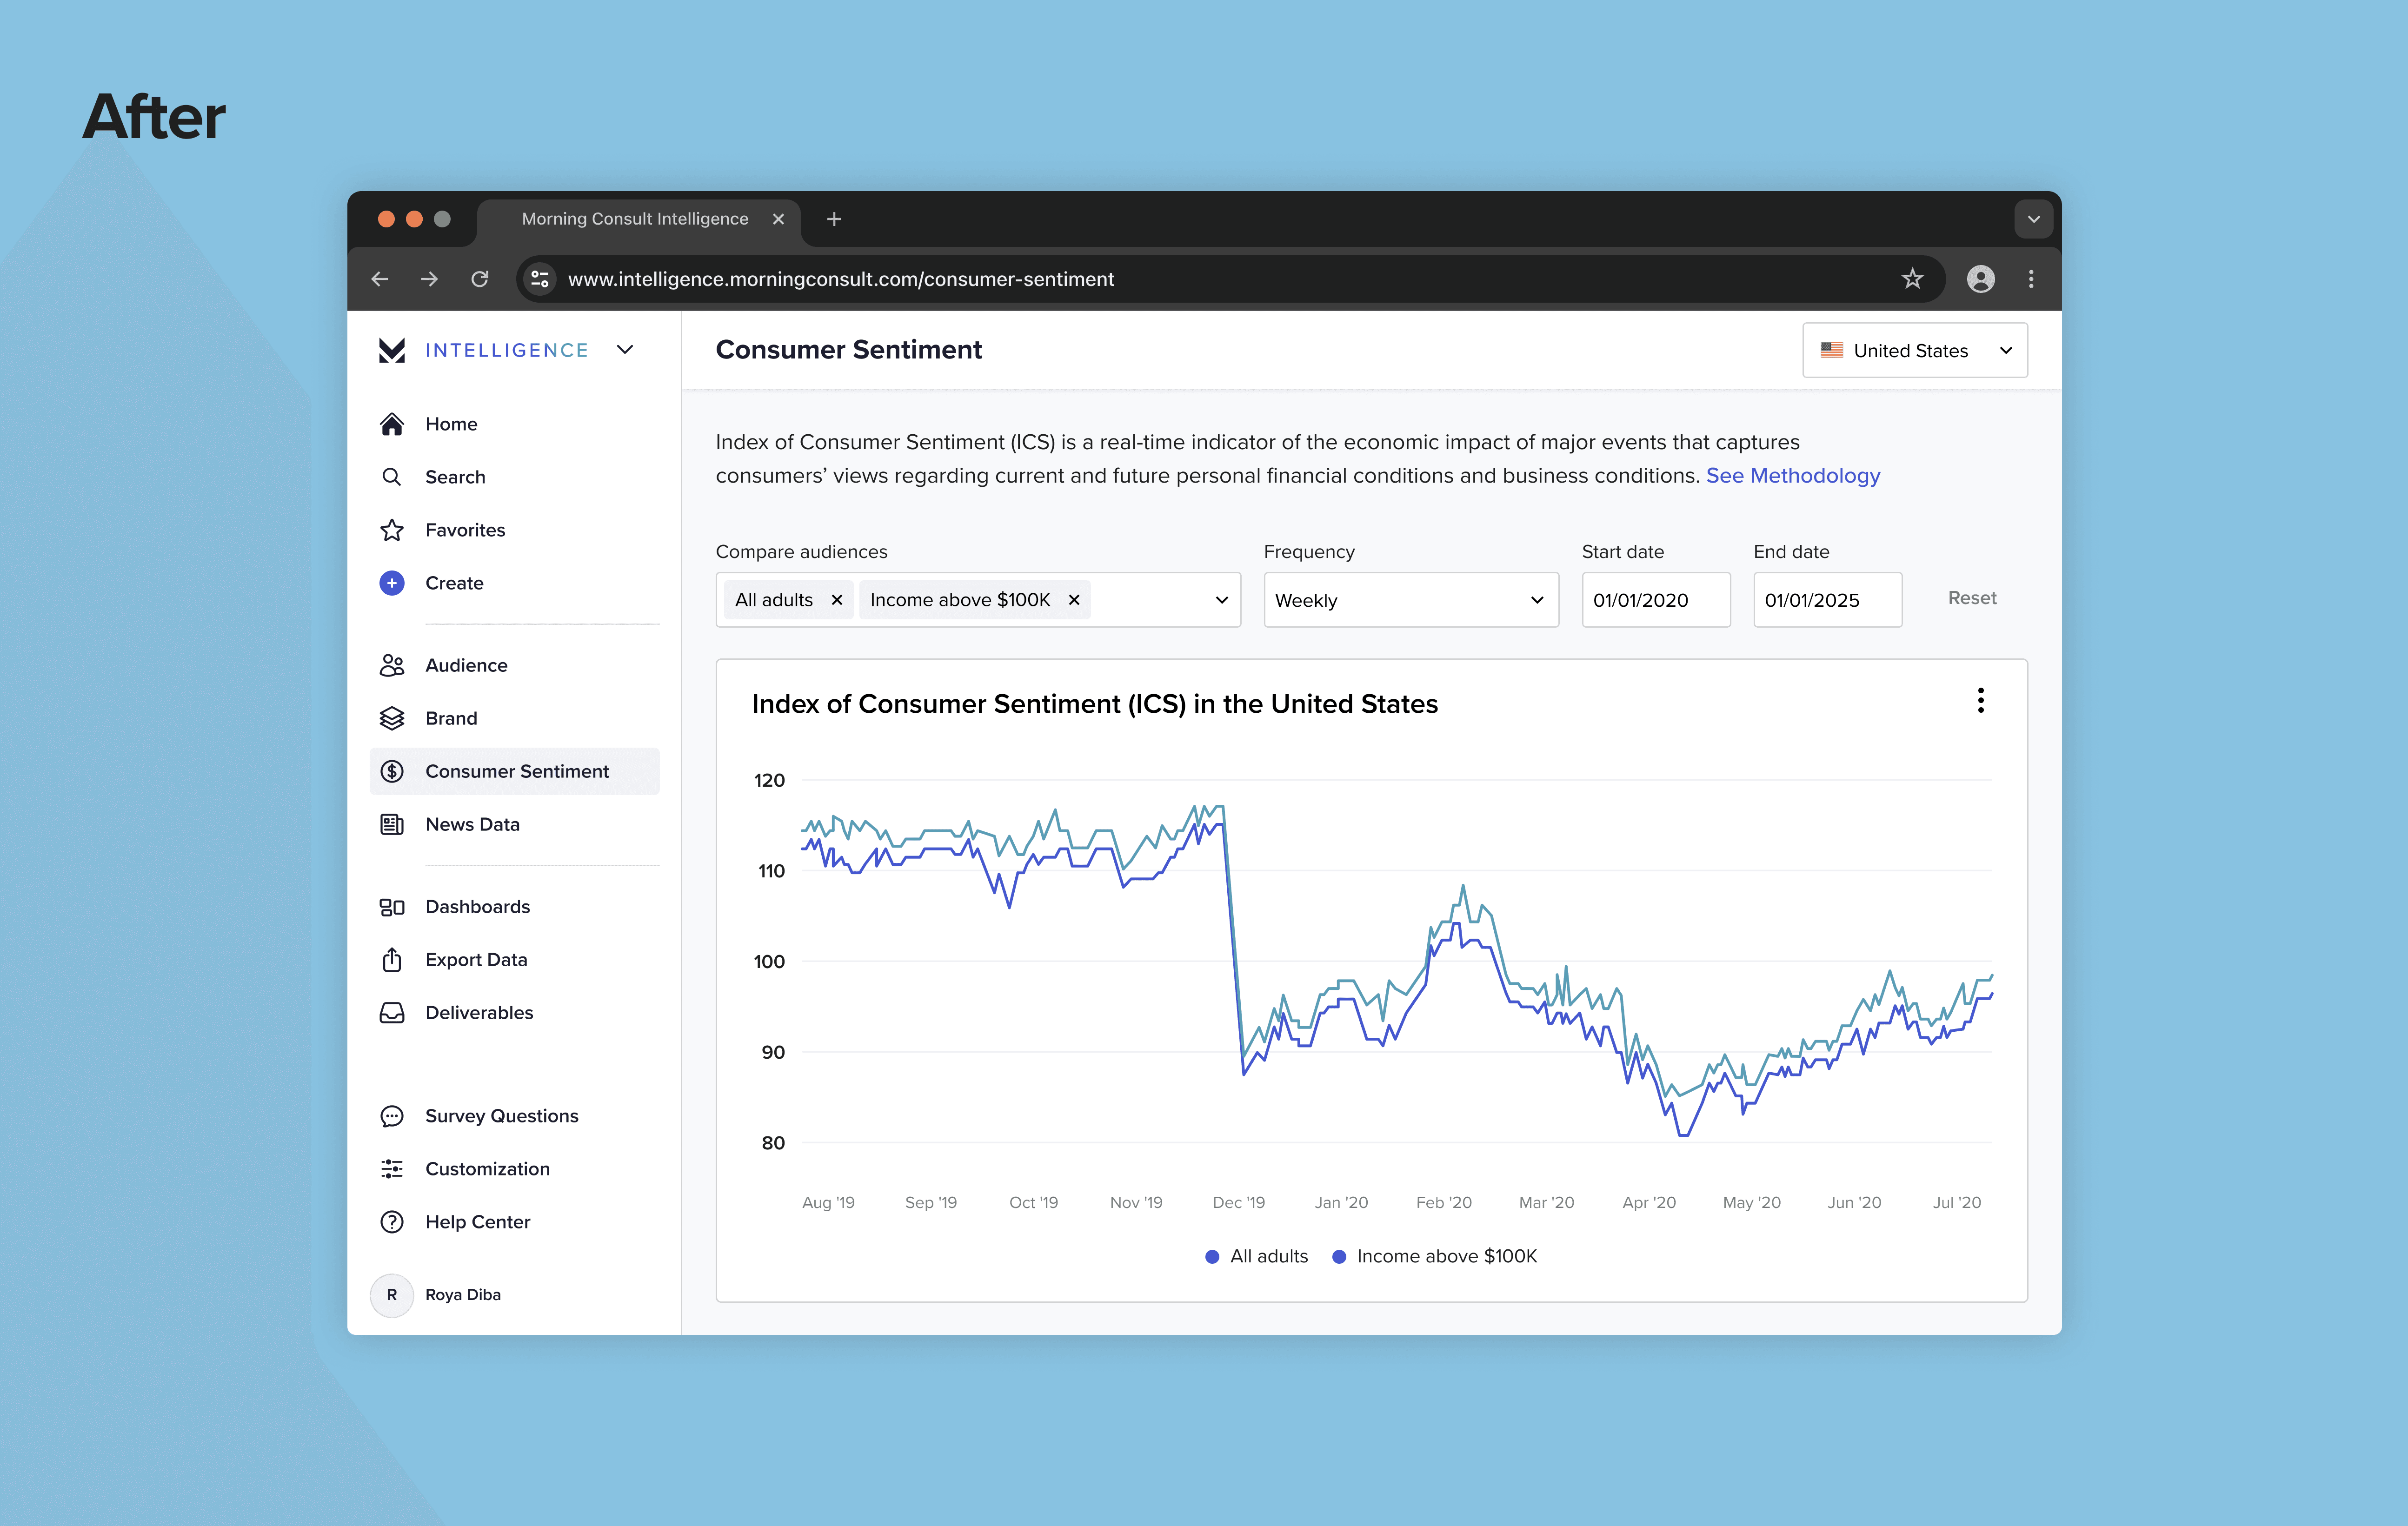The height and width of the screenshot is (1526, 2408).
Task: Open the News Data icon
Action: tap(391, 824)
